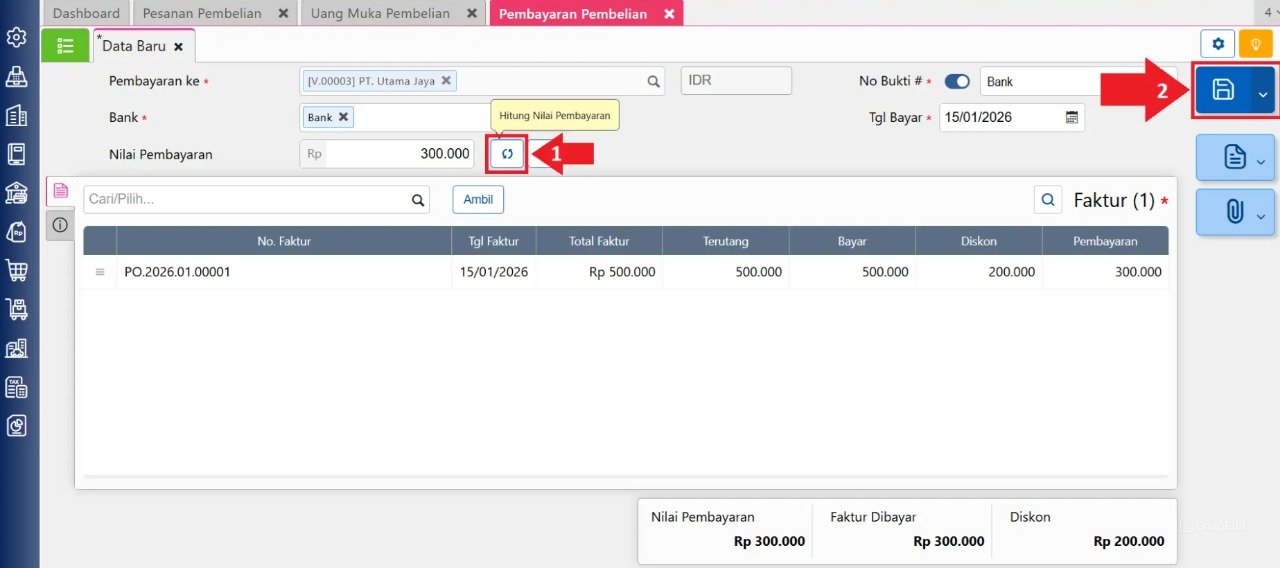This screenshot has width=1280, height=568.
Task: Open the tab counter dropdown showing 4
Action: 1270,12
